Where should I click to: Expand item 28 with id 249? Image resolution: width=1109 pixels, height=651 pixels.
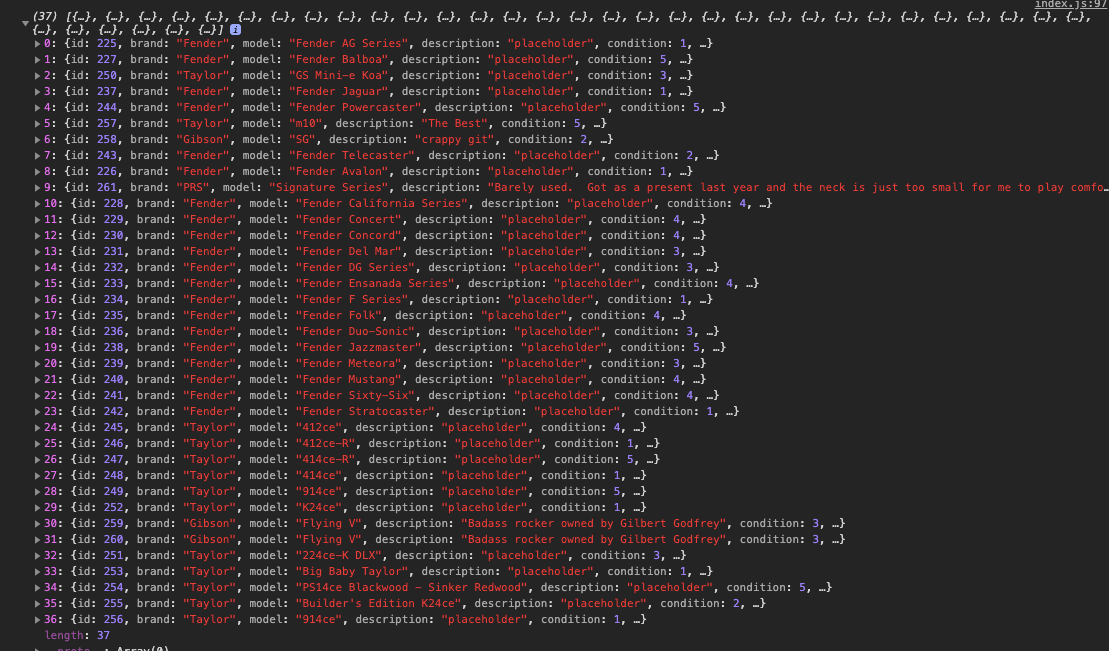[x=37, y=492]
